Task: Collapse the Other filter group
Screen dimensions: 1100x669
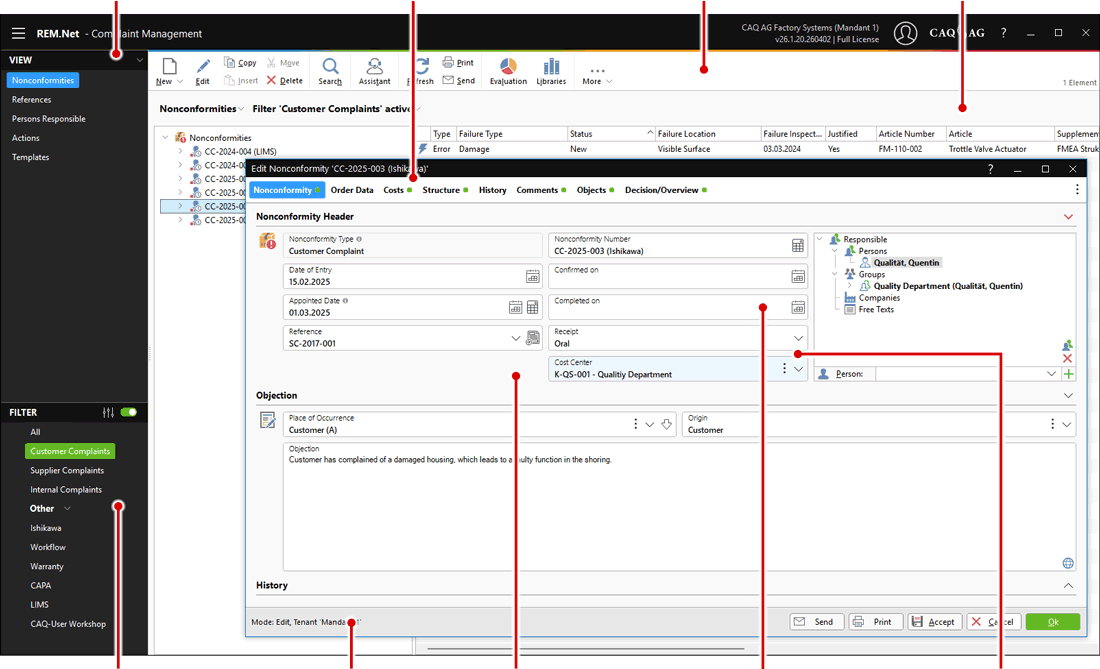Action: point(67,508)
